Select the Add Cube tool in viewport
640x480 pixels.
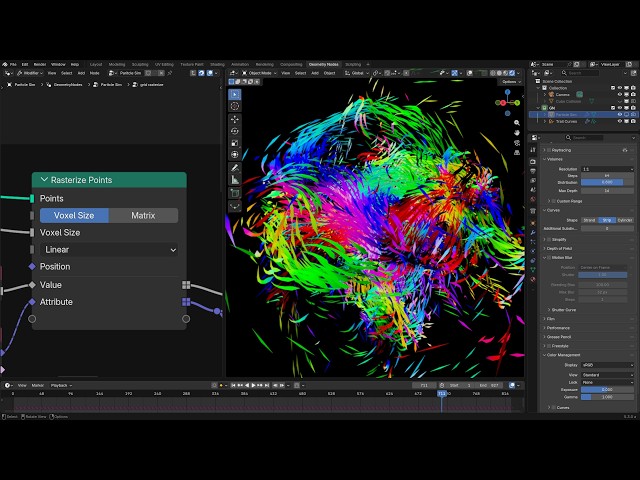234,193
